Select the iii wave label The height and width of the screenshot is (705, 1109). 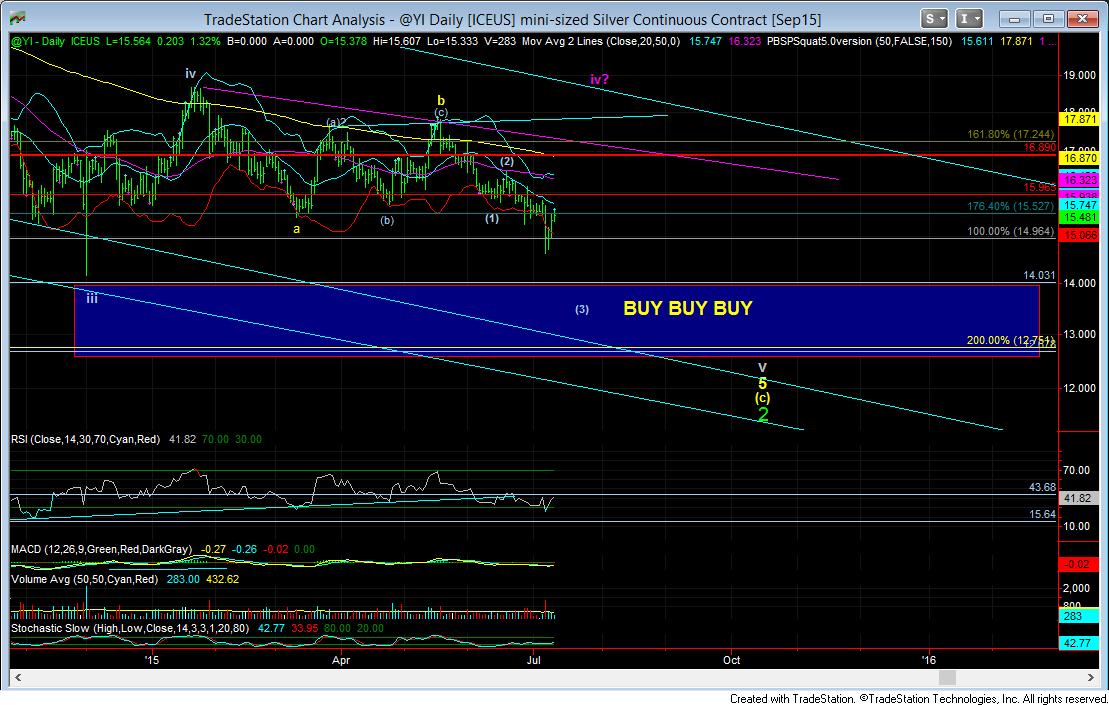click(x=91, y=297)
